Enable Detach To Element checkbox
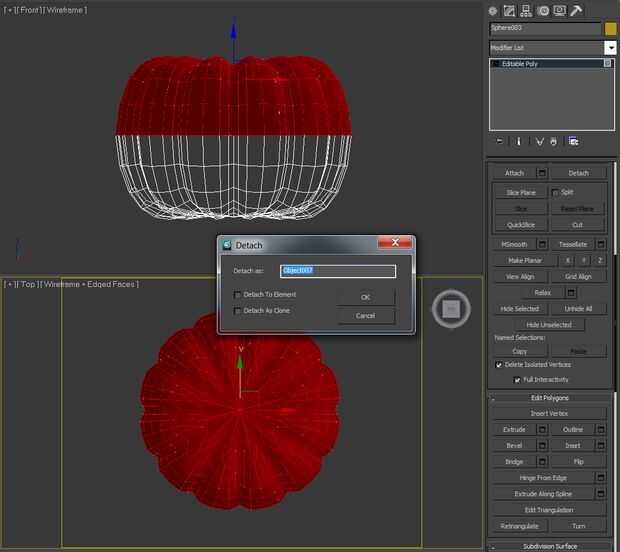This screenshot has width=620, height=552. (237, 295)
